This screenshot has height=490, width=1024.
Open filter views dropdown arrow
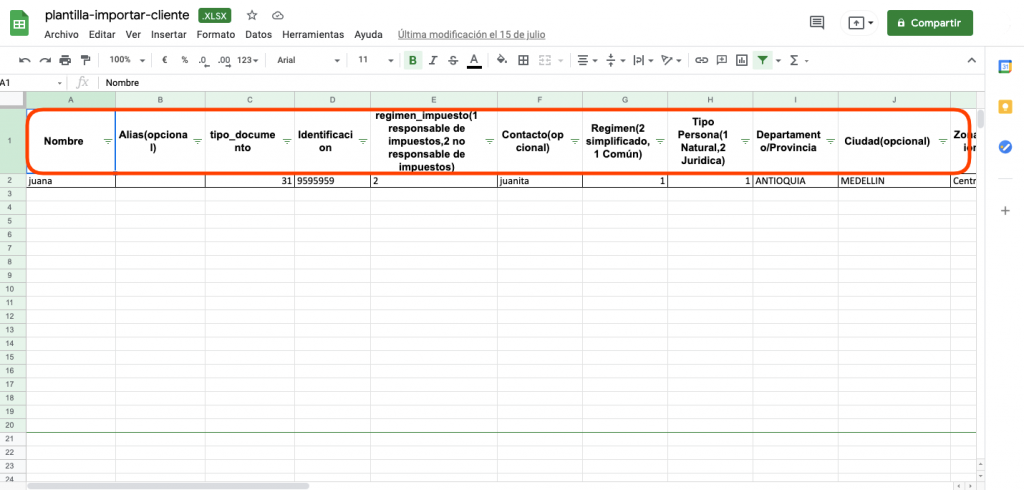point(778,61)
